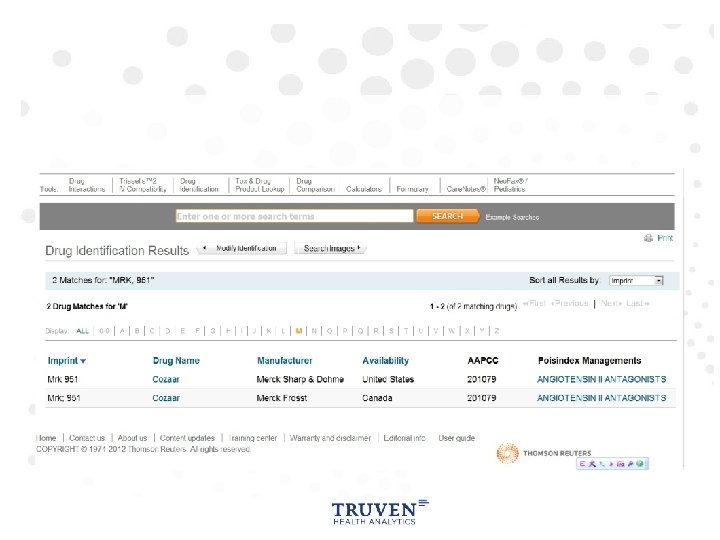Open Drug Comparison tool
720x540 pixels.
[x=315, y=185]
